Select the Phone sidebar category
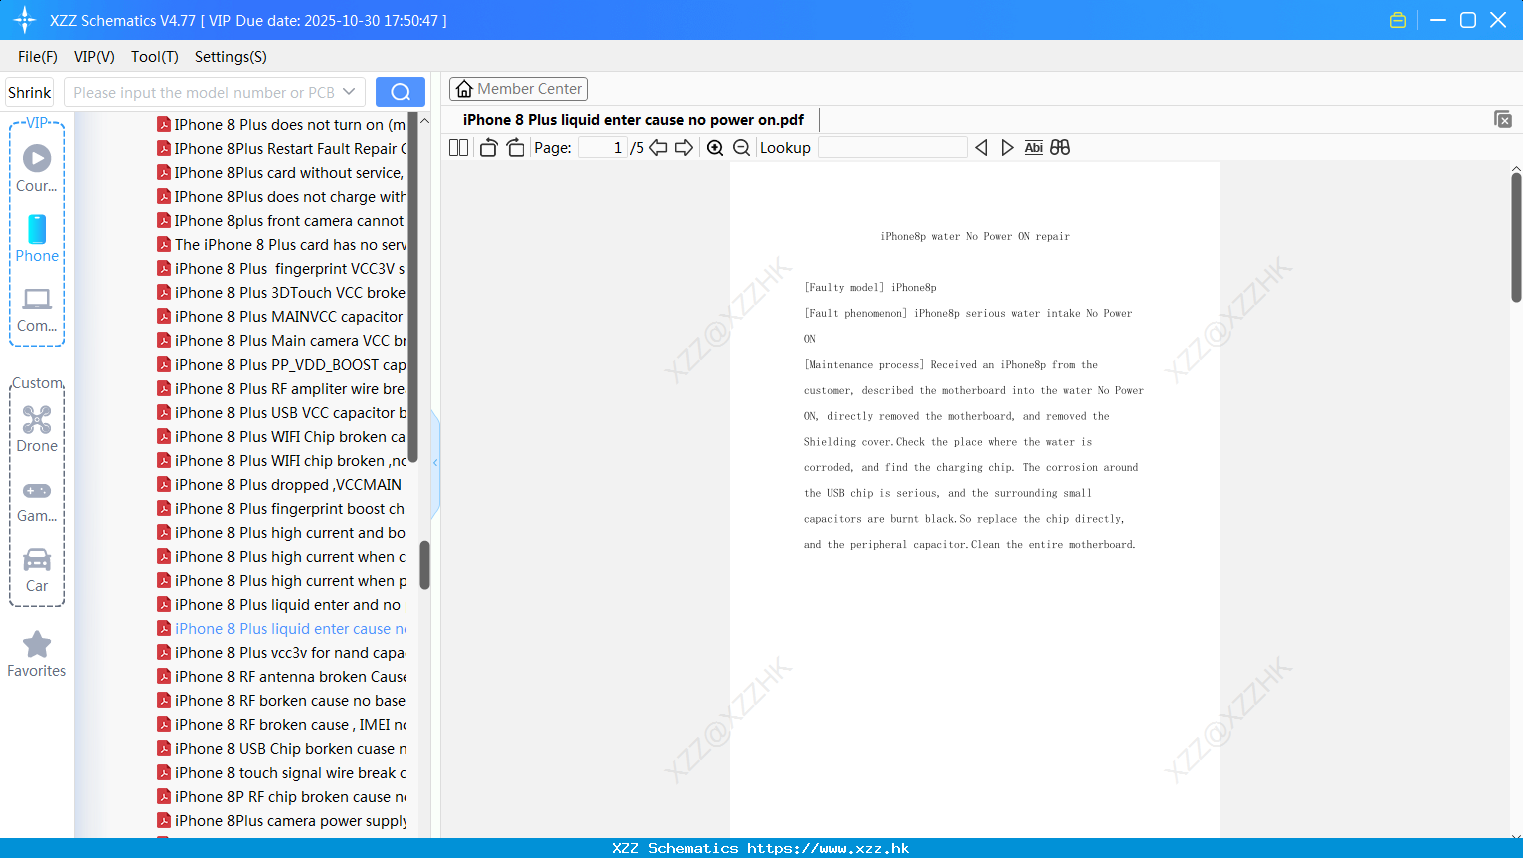This screenshot has width=1523, height=858. pos(37,239)
